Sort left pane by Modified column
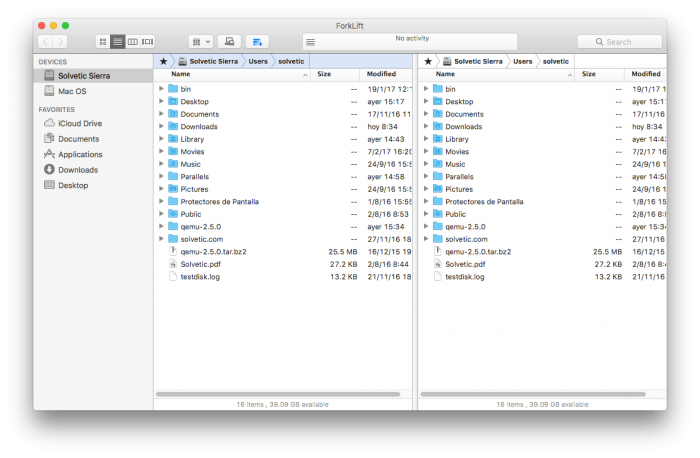Image resolution: width=700 pixels, height=458 pixels. [386, 74]
